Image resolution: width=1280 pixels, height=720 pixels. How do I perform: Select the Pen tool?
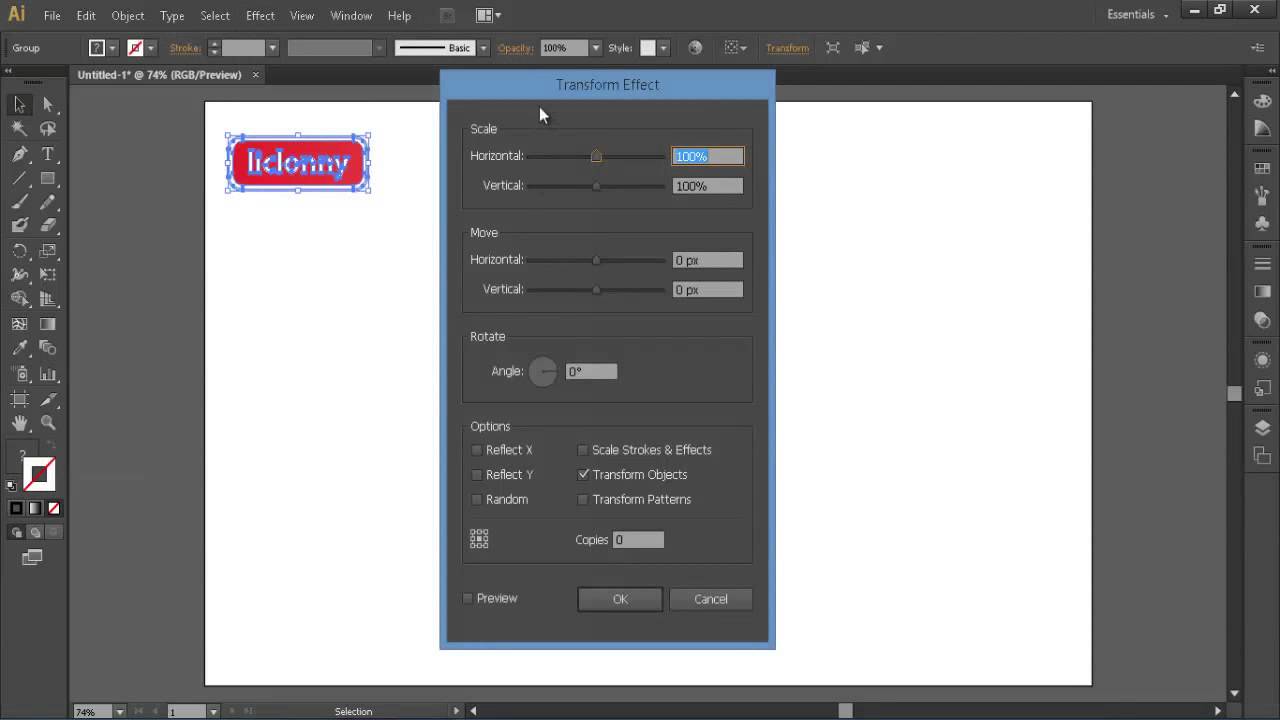[x=19, y=154]
